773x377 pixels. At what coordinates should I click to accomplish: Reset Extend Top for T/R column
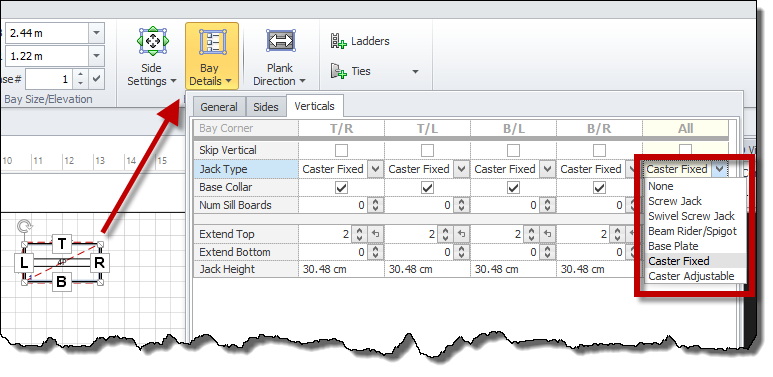tap(376, 234)
